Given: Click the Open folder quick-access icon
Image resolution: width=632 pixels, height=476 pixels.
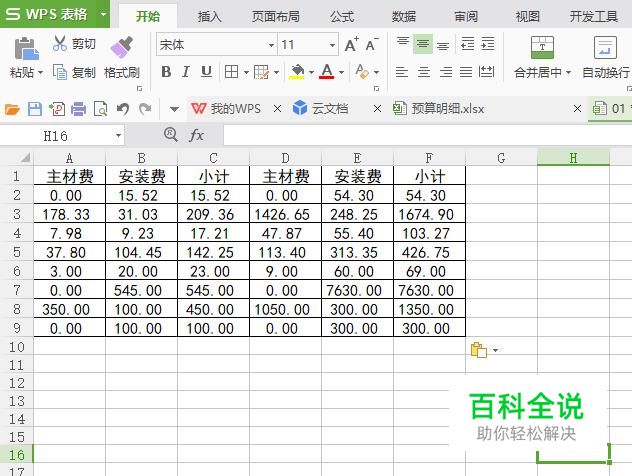Looking at the screenshot, I should (12, 109).
